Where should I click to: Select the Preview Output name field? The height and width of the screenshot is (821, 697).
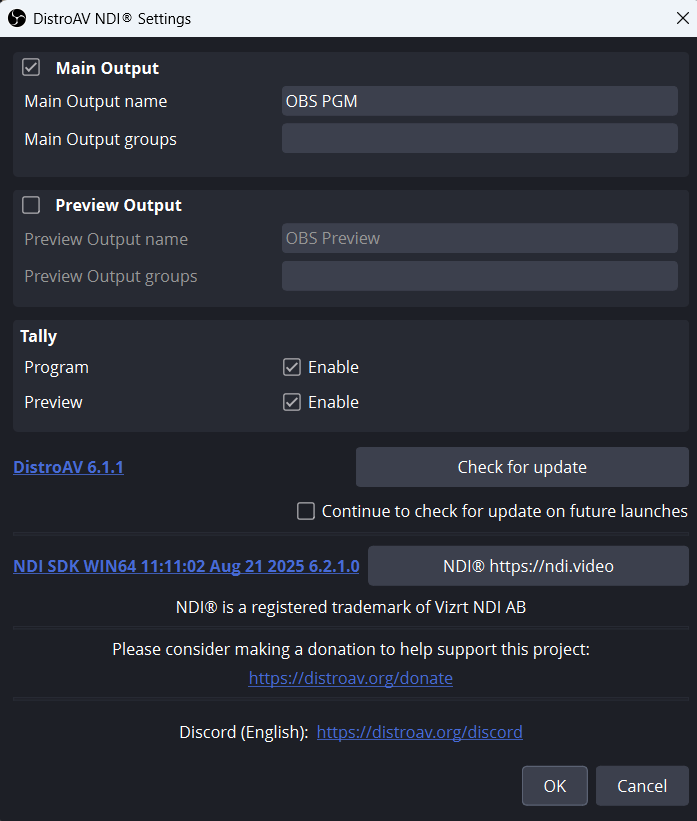click(480, 238)
